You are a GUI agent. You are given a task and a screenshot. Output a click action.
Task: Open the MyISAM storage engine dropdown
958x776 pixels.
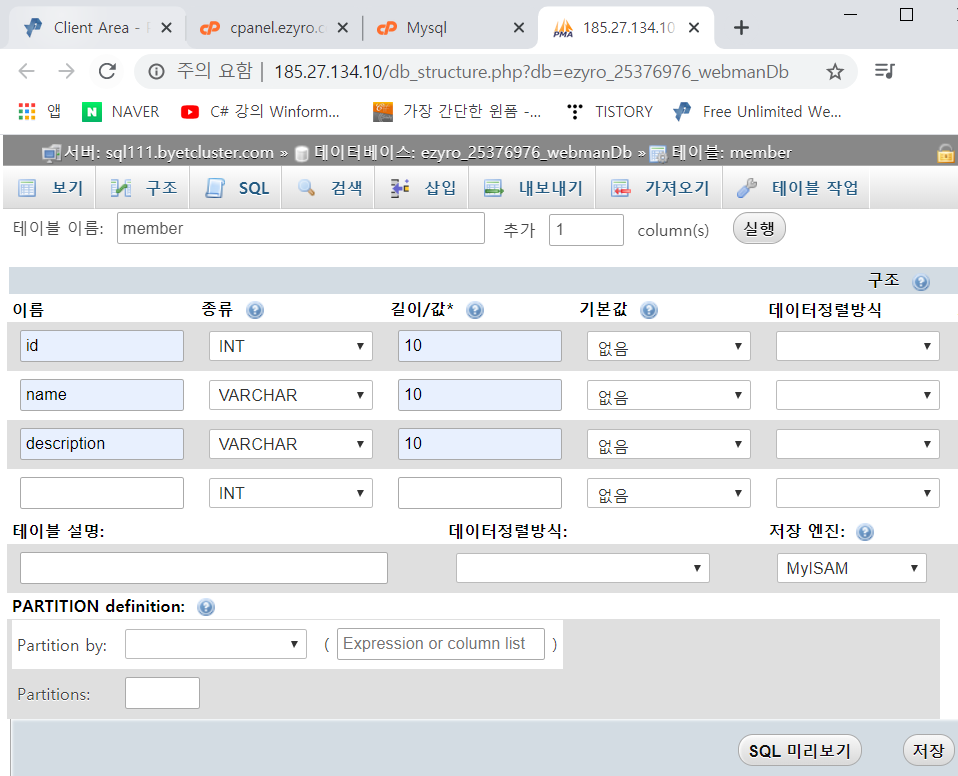(x=852, y=568)
